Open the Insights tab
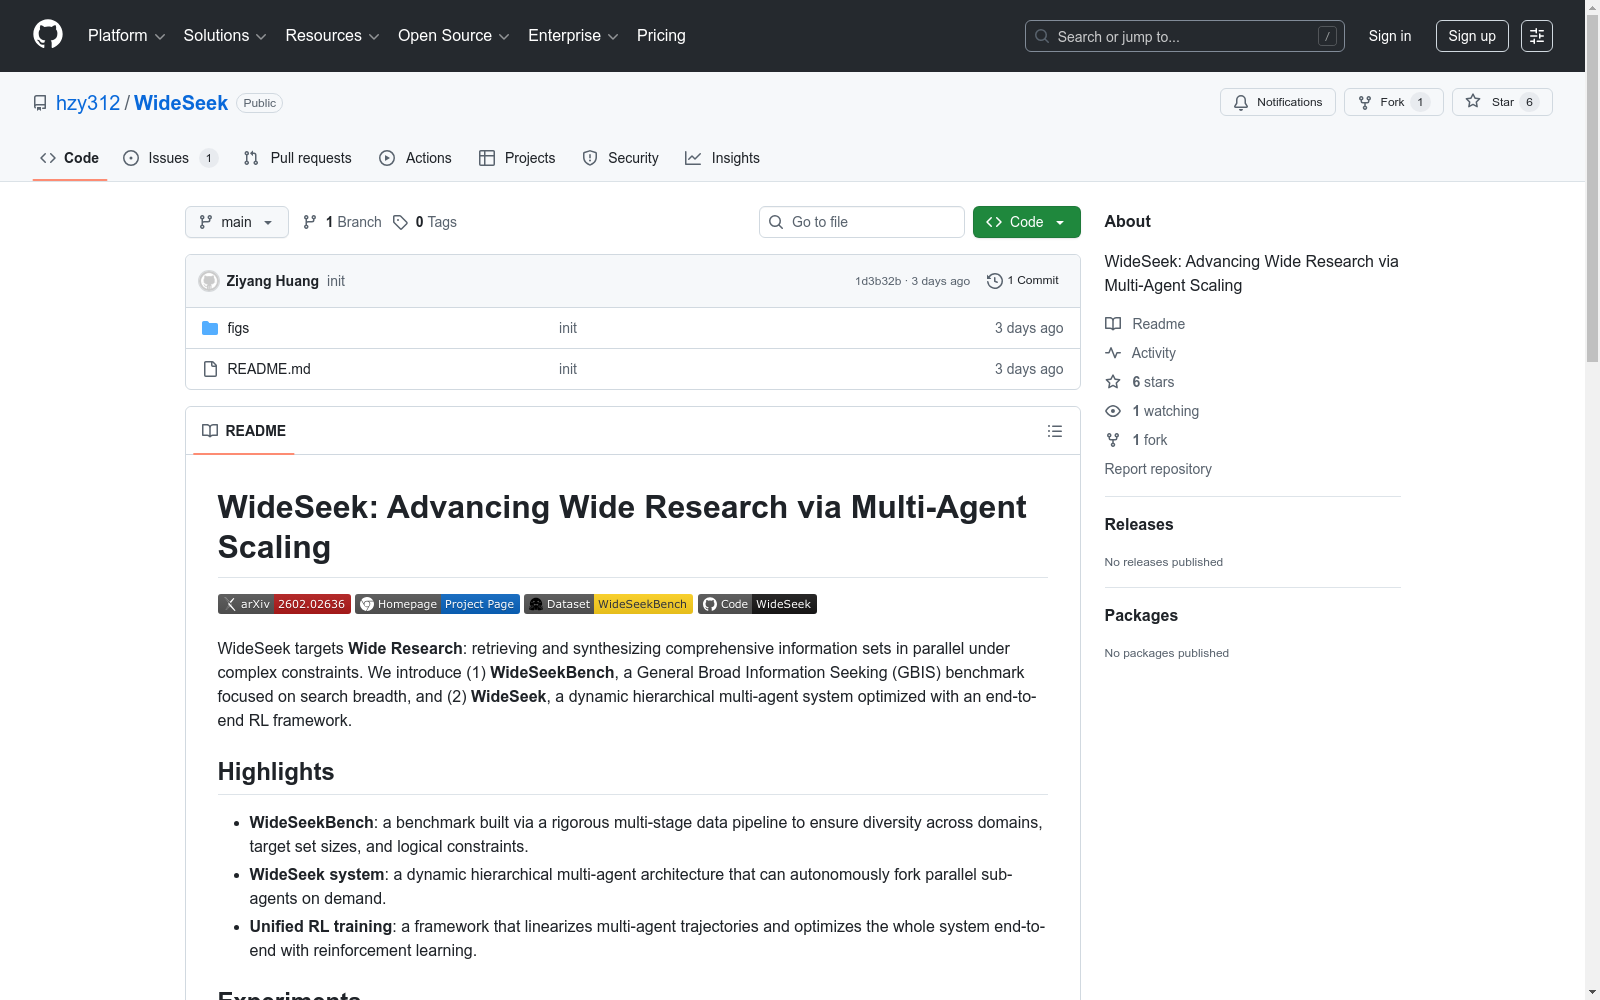 722,158
